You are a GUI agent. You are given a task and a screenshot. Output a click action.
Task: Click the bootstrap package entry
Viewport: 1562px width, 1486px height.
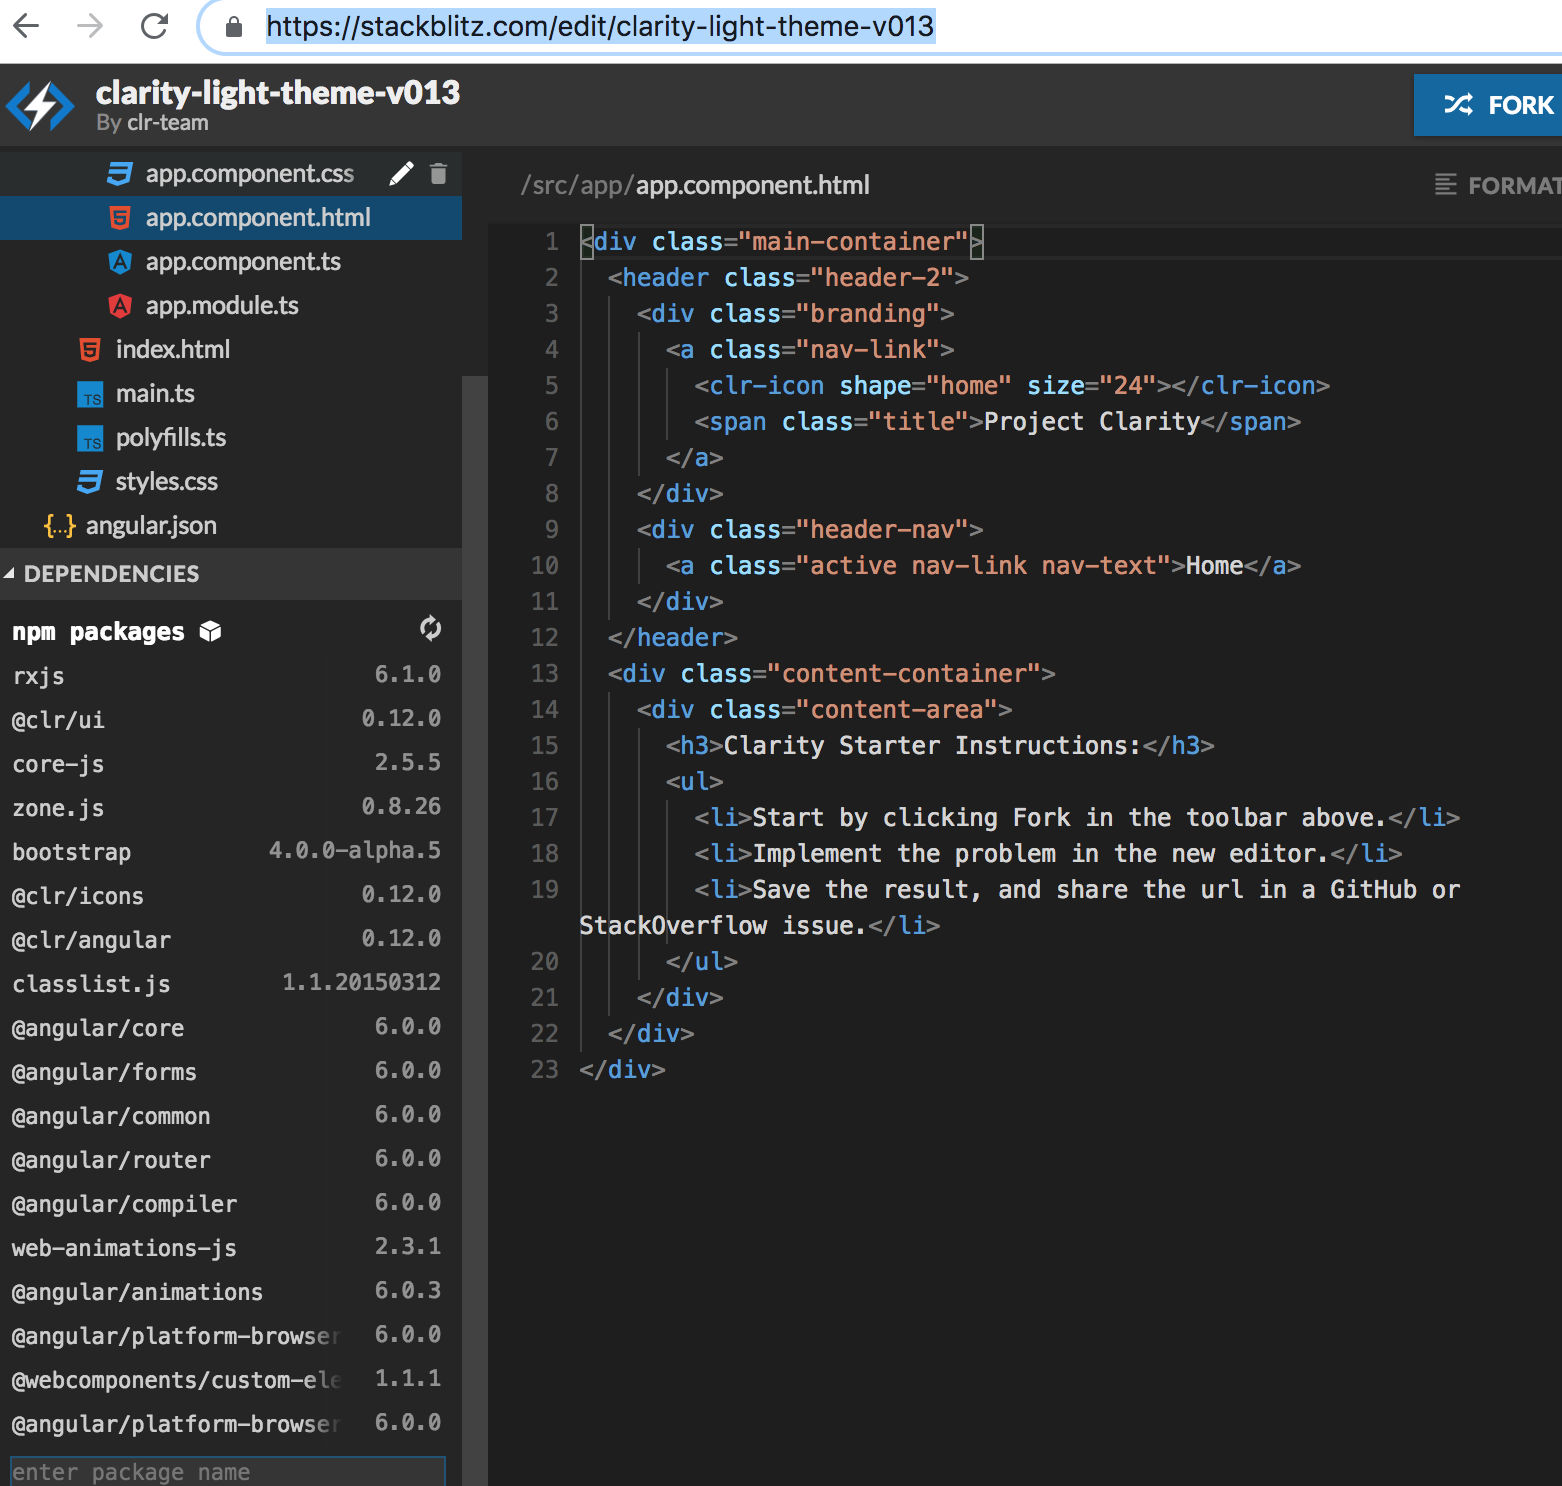pos(226,852)
